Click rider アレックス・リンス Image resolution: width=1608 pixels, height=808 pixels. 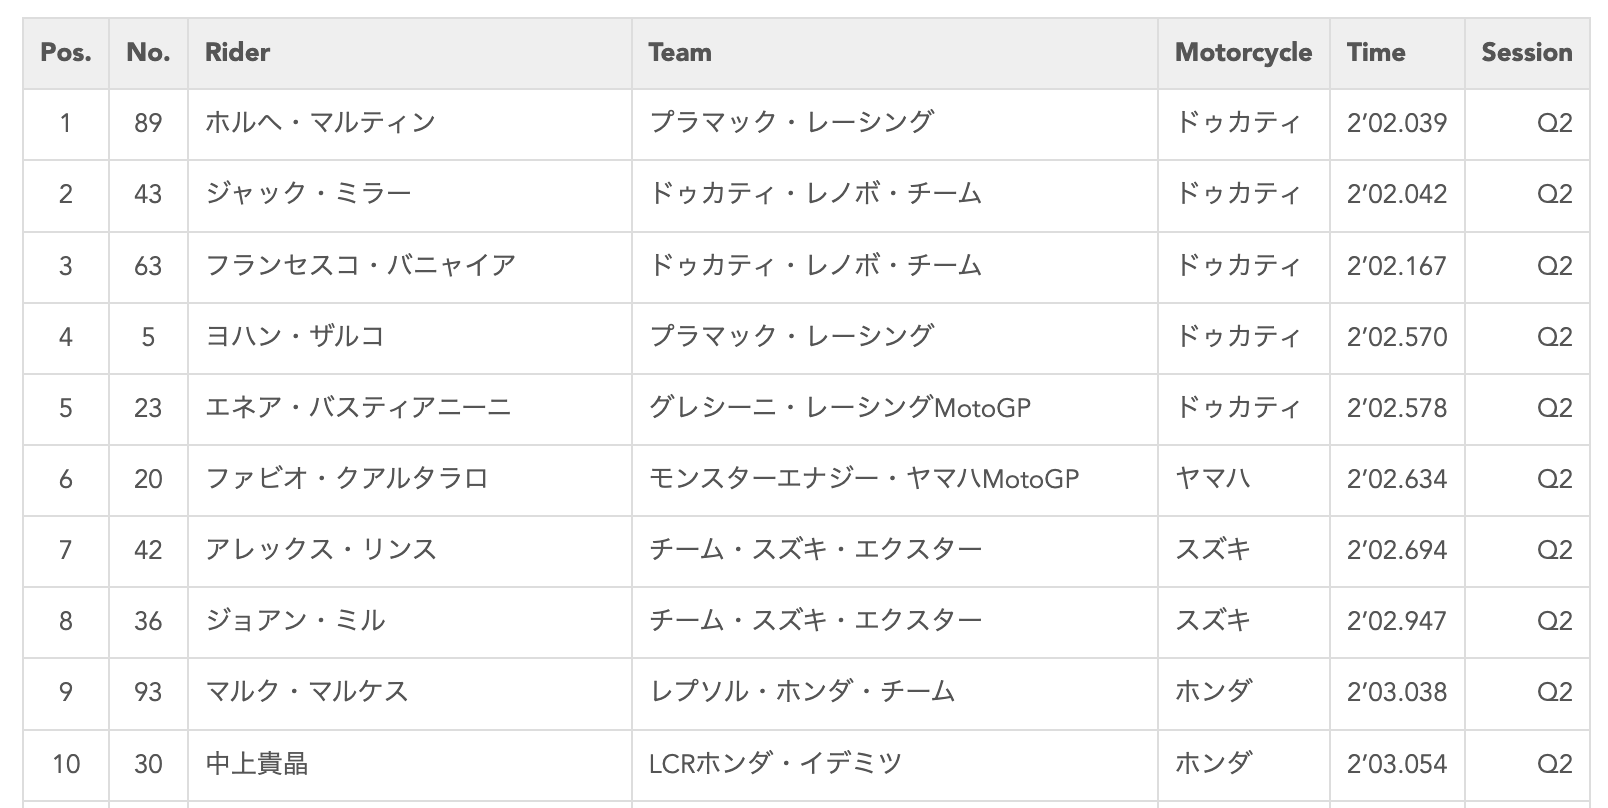point(320,550)
